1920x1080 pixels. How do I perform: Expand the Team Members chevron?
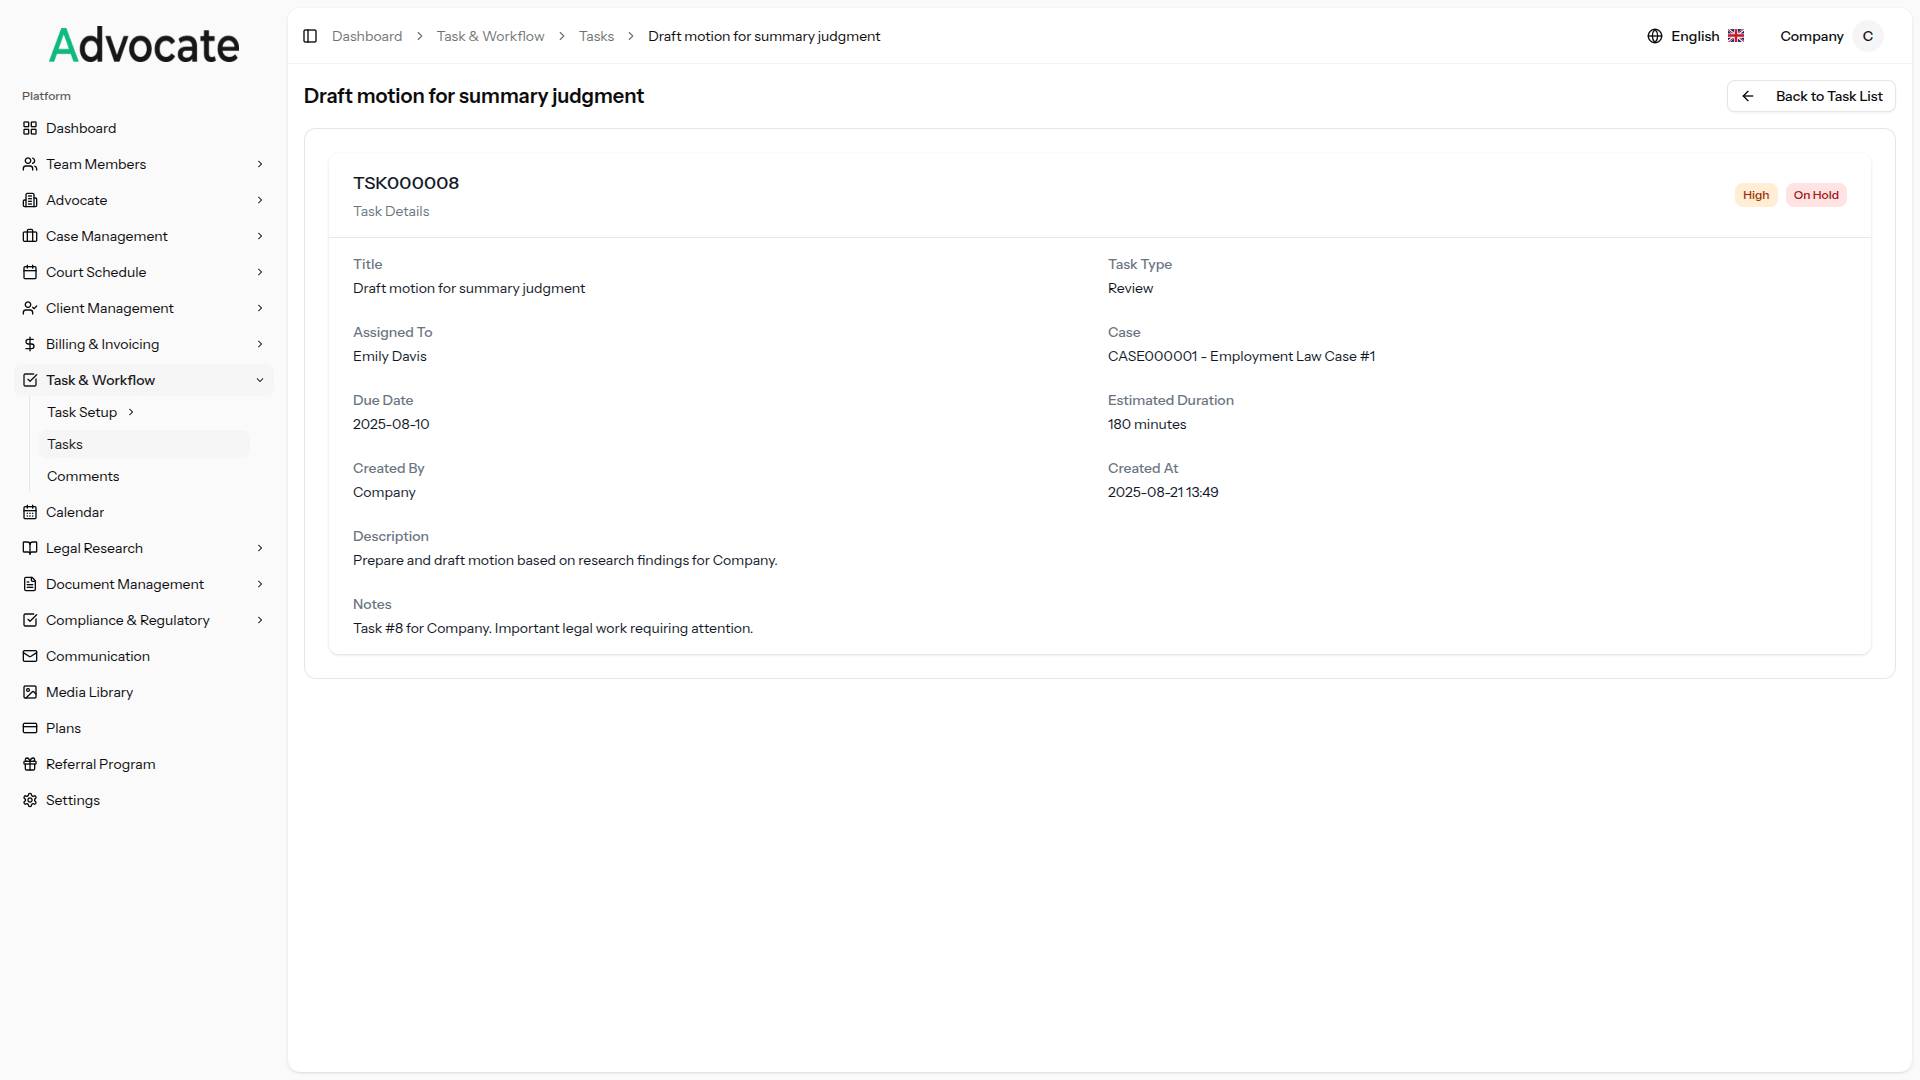coord(260,164)
